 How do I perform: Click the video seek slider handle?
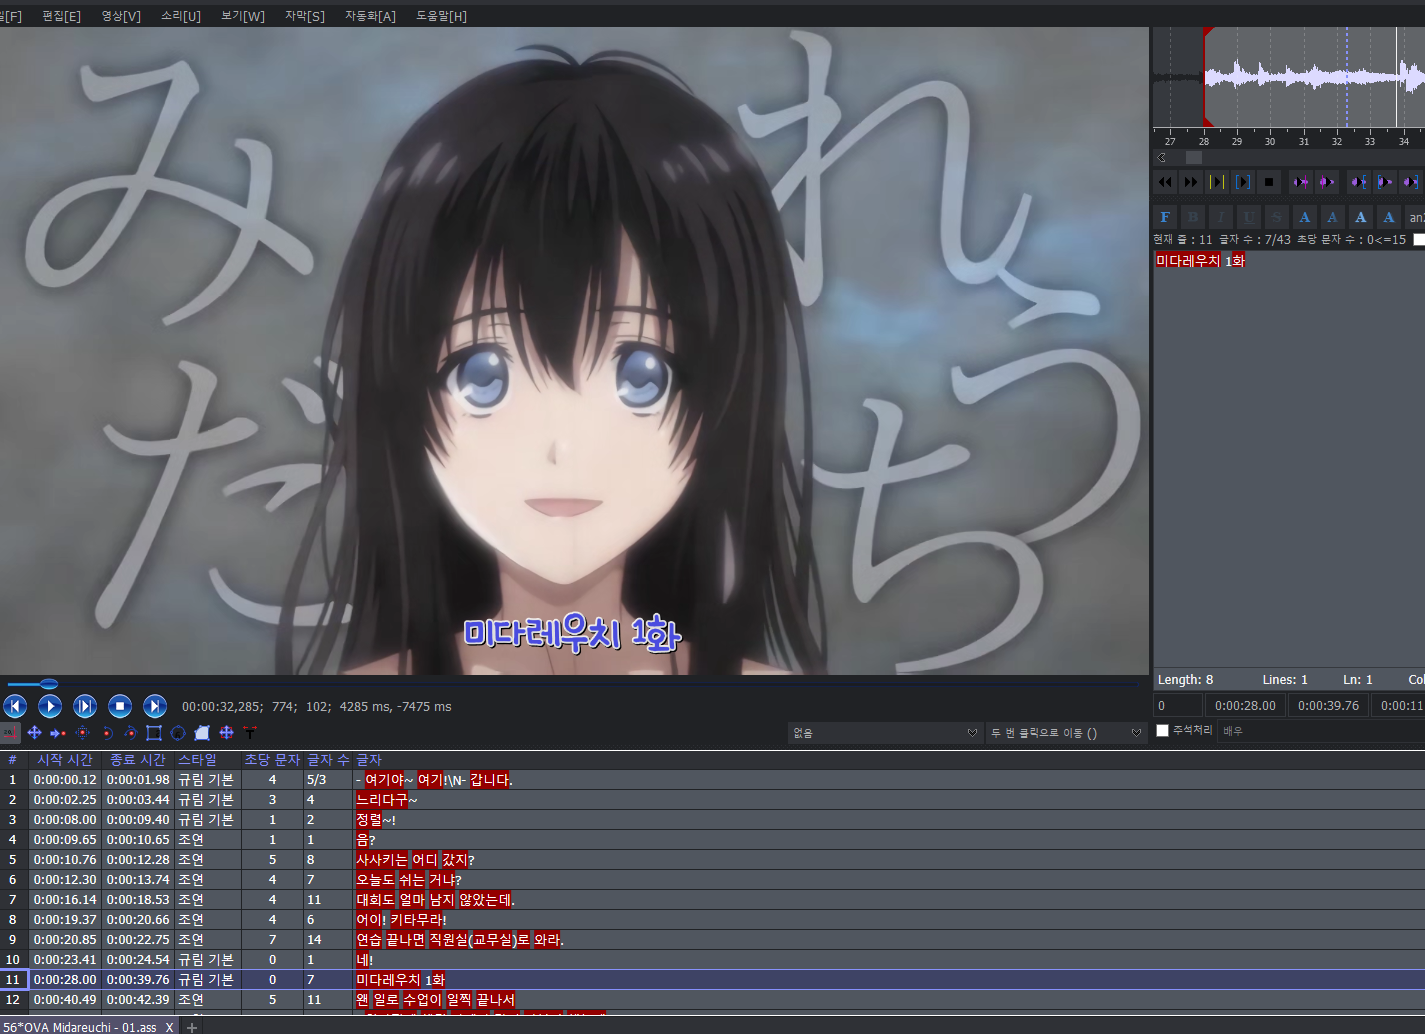point(48,684)
